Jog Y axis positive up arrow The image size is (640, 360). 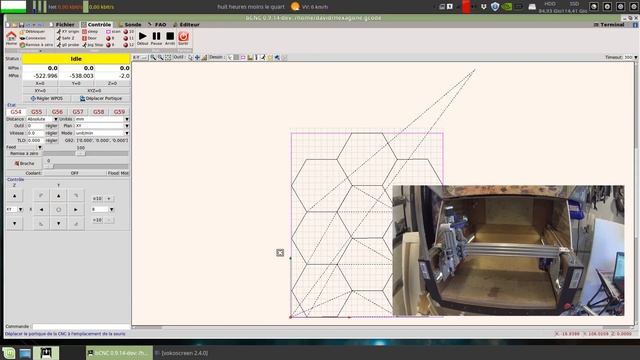(58, 196)
